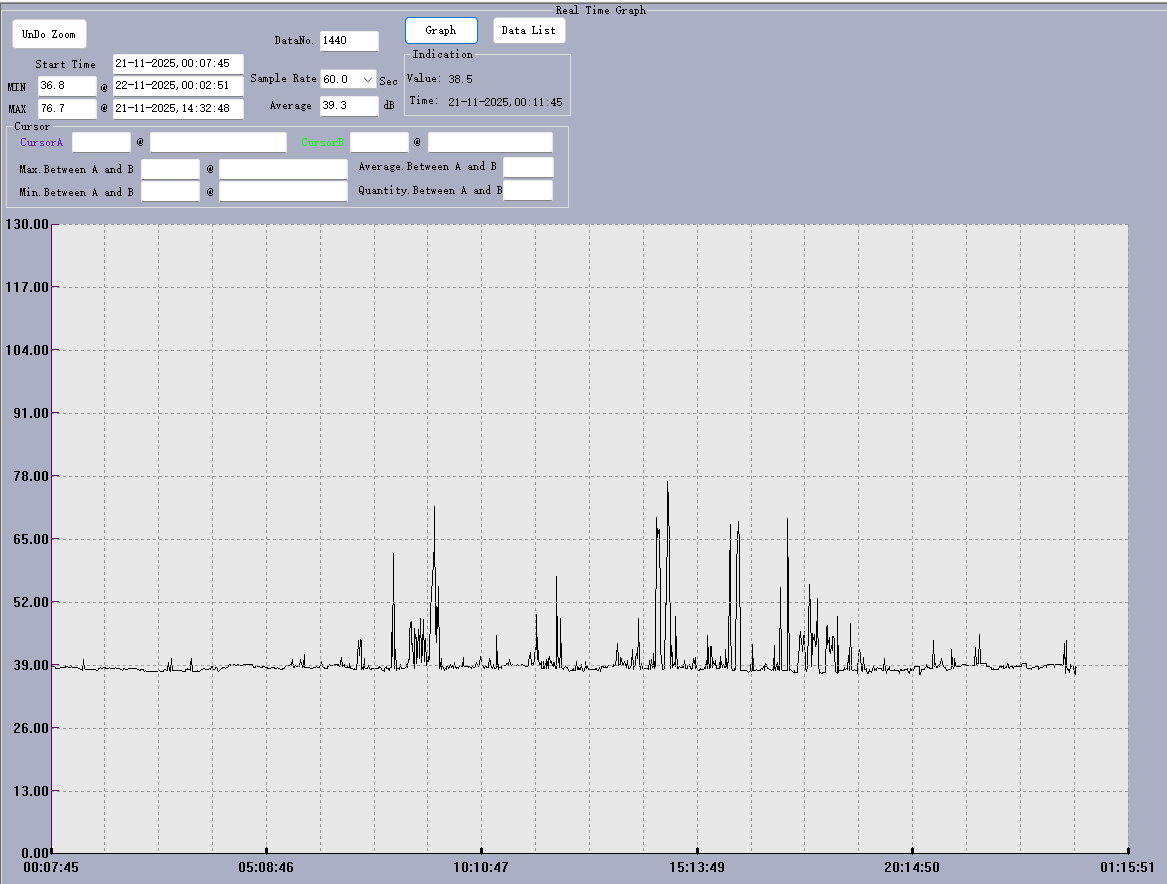This screenshot has height=884, width=1167.
Task: Click the MAX value field
Action: (x=67, y=108)
